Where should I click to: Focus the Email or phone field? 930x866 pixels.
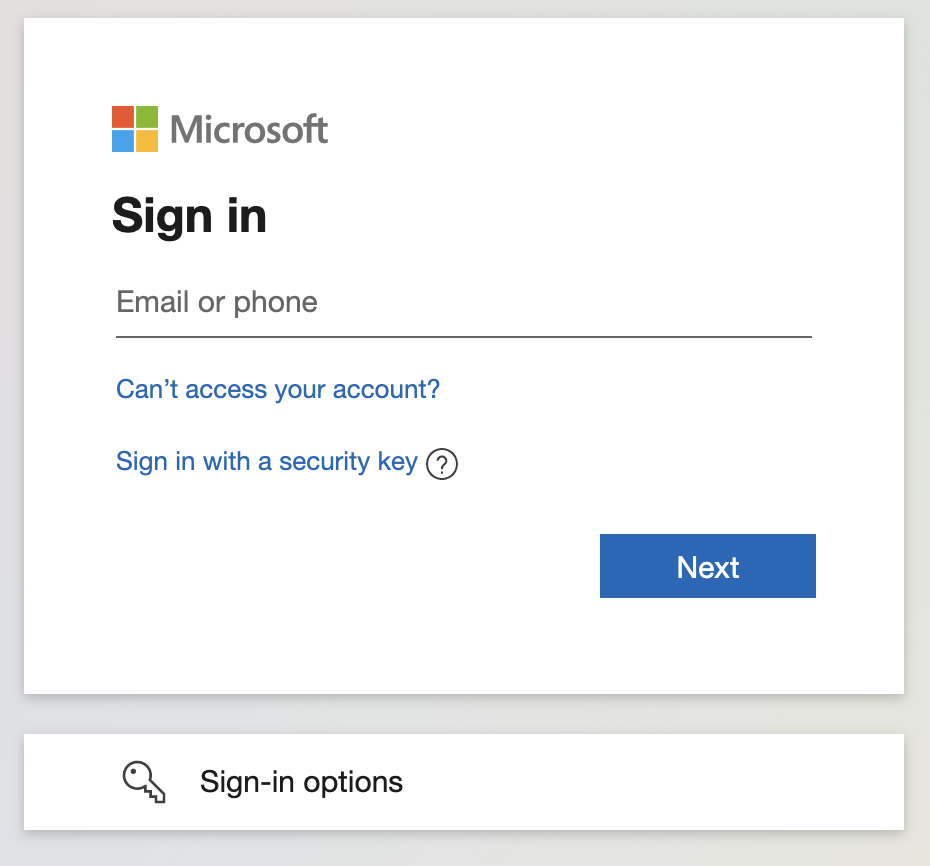tap(463, 302)
